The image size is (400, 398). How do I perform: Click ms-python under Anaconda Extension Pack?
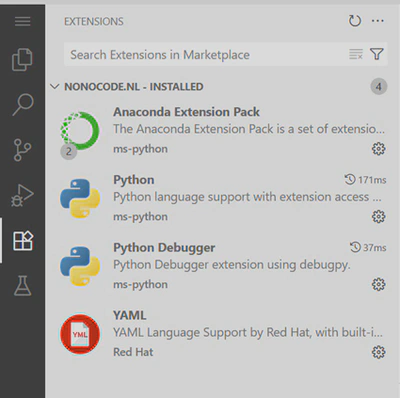(140, 149)
